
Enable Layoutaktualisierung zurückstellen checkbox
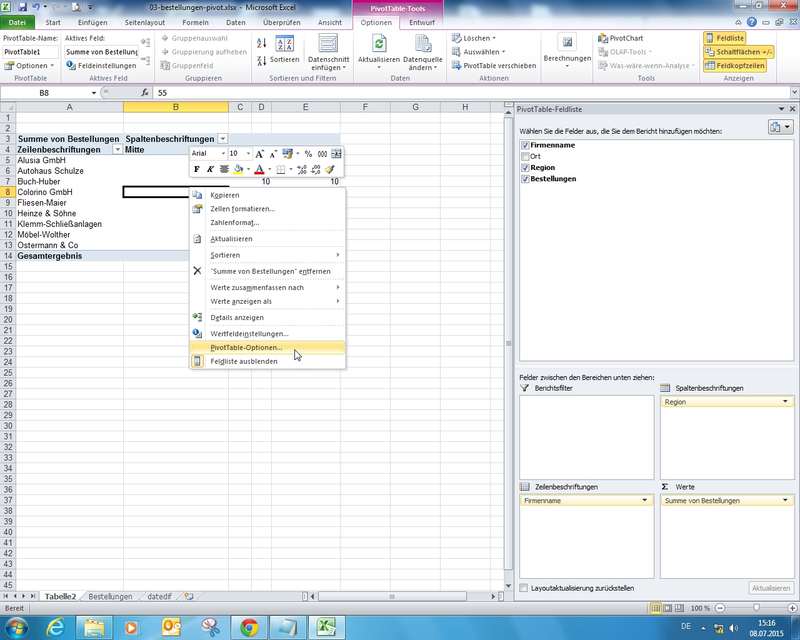(525, 588)
